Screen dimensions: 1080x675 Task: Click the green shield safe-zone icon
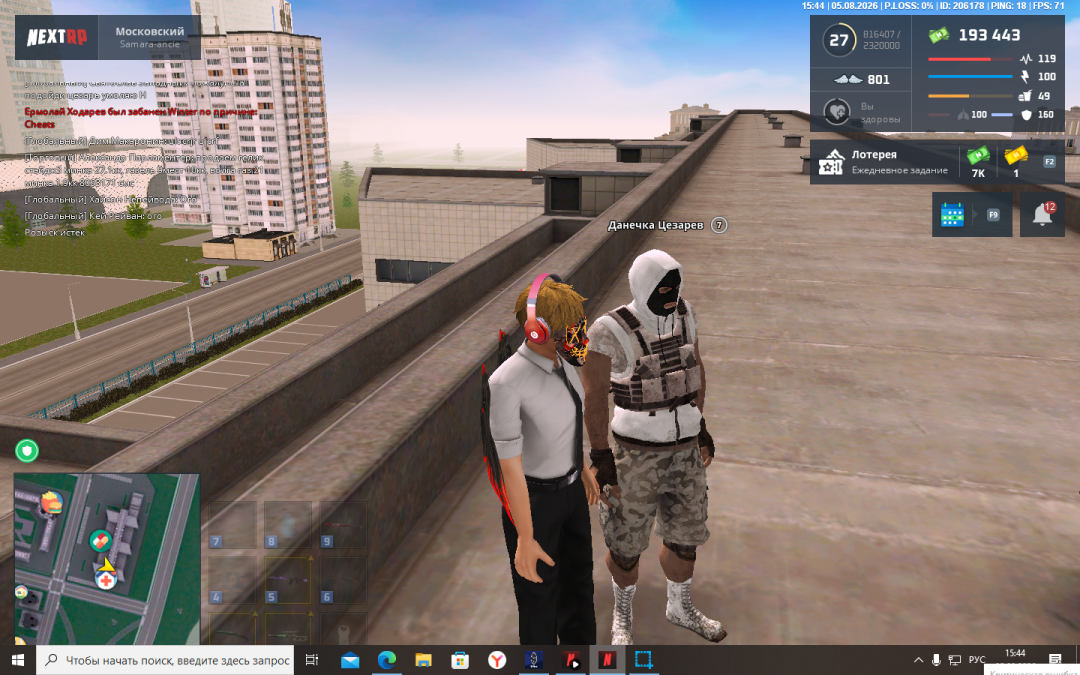(x=27, y=451)
